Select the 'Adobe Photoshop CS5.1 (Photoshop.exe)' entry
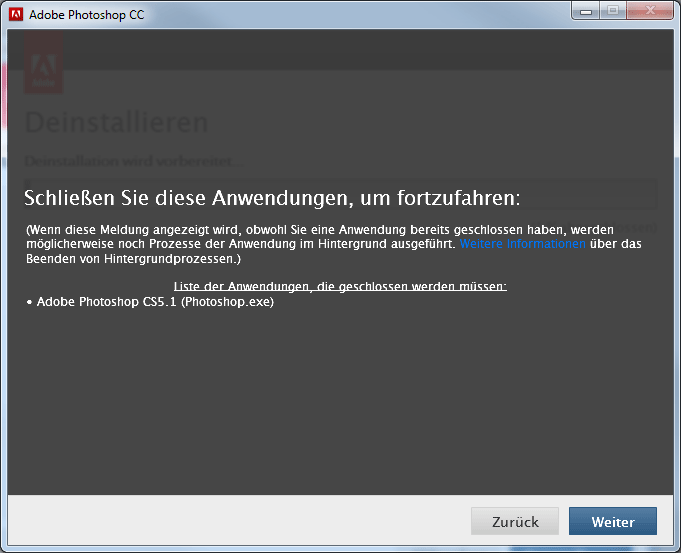The height and width of the screenshot is (553, 681). 150,302
